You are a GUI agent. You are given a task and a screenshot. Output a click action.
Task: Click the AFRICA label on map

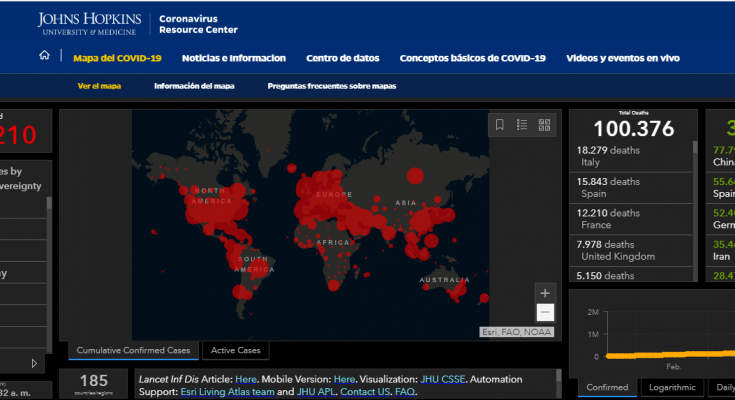tap(333, 242)
